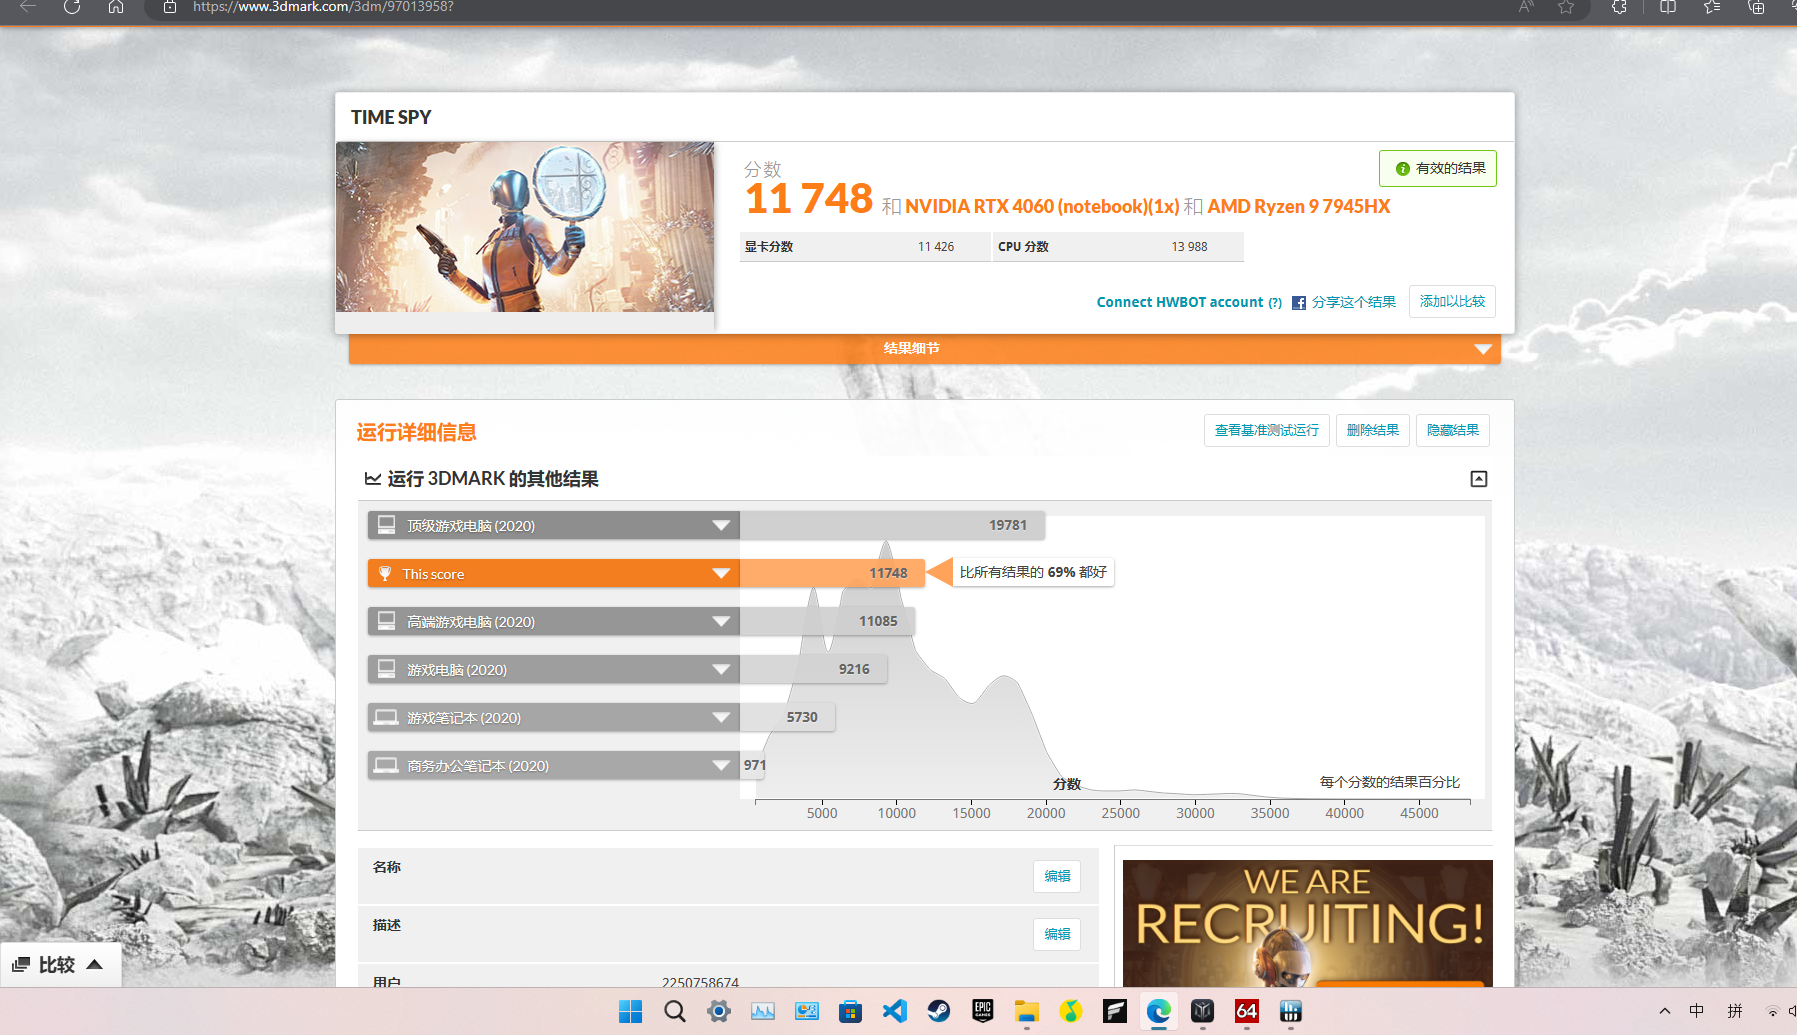Open Windows taskbar search
The image size is (1797, 1035).
click(675, 1011)
